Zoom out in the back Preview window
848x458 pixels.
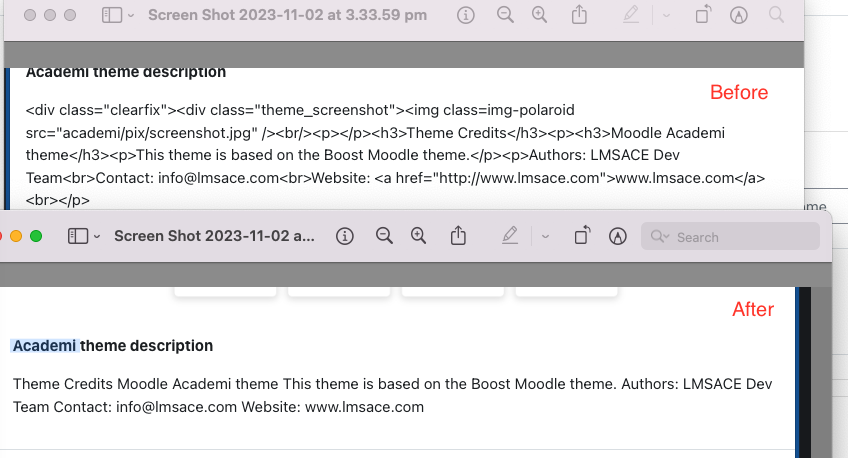[505, 15]
